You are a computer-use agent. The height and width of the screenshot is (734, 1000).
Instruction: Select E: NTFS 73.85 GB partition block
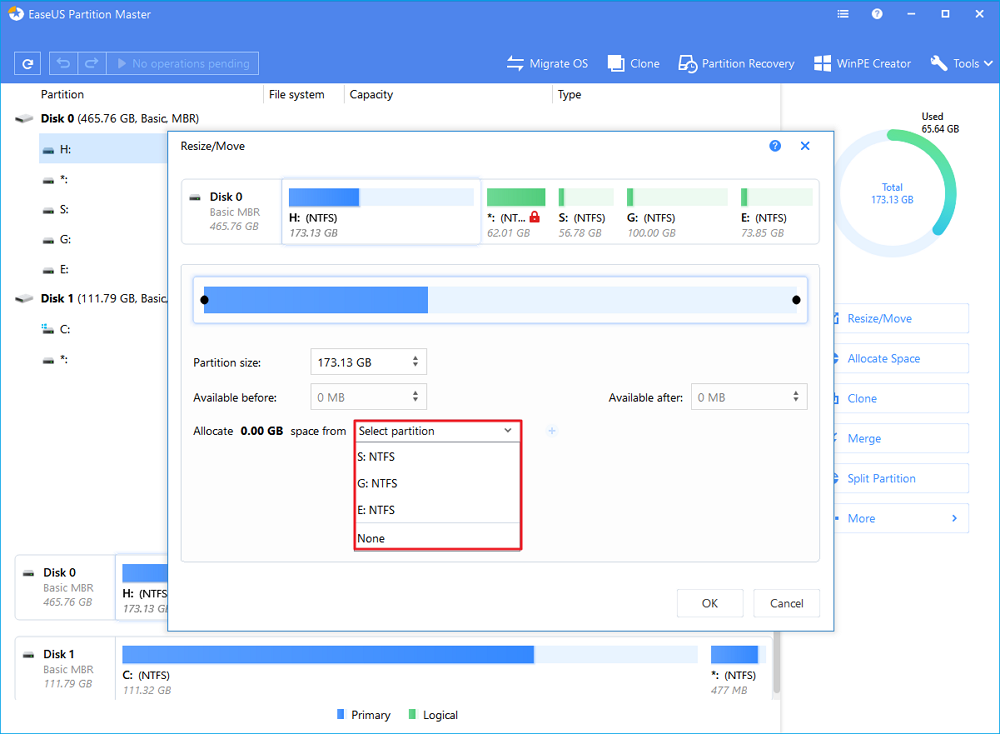[776, 212]
